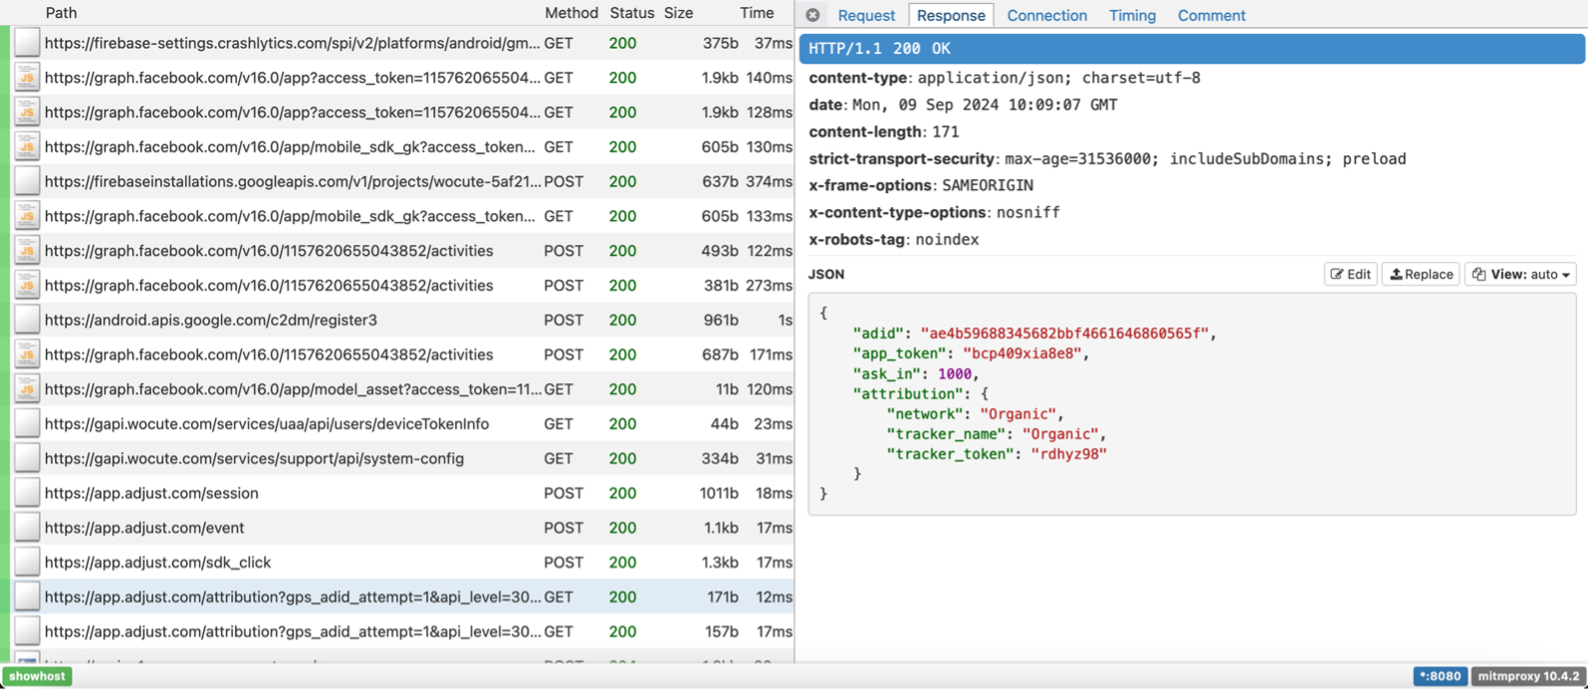Viewport: 1591px width, 693px height.
Task: Click the JS icon of first graph.facebook.com row
Action: [27, 78]
